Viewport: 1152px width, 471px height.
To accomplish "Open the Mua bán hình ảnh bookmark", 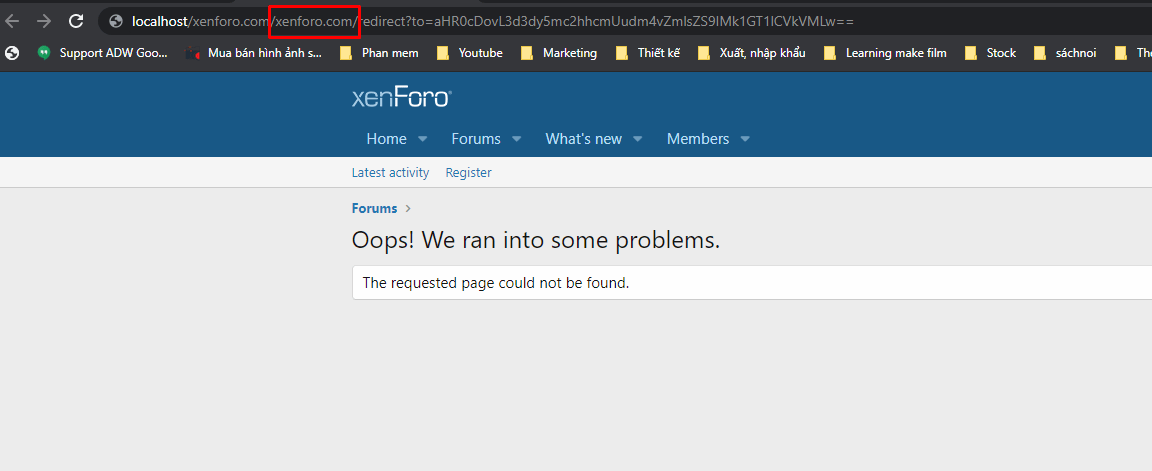I will 254,53.
